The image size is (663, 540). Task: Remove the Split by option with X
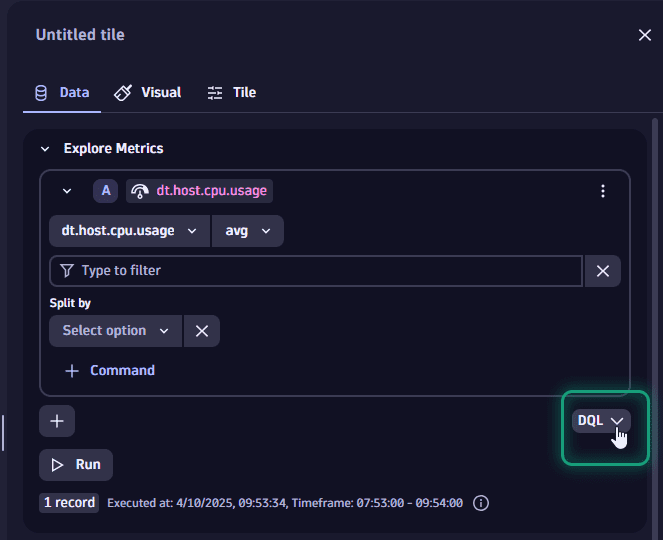point(202,331)
